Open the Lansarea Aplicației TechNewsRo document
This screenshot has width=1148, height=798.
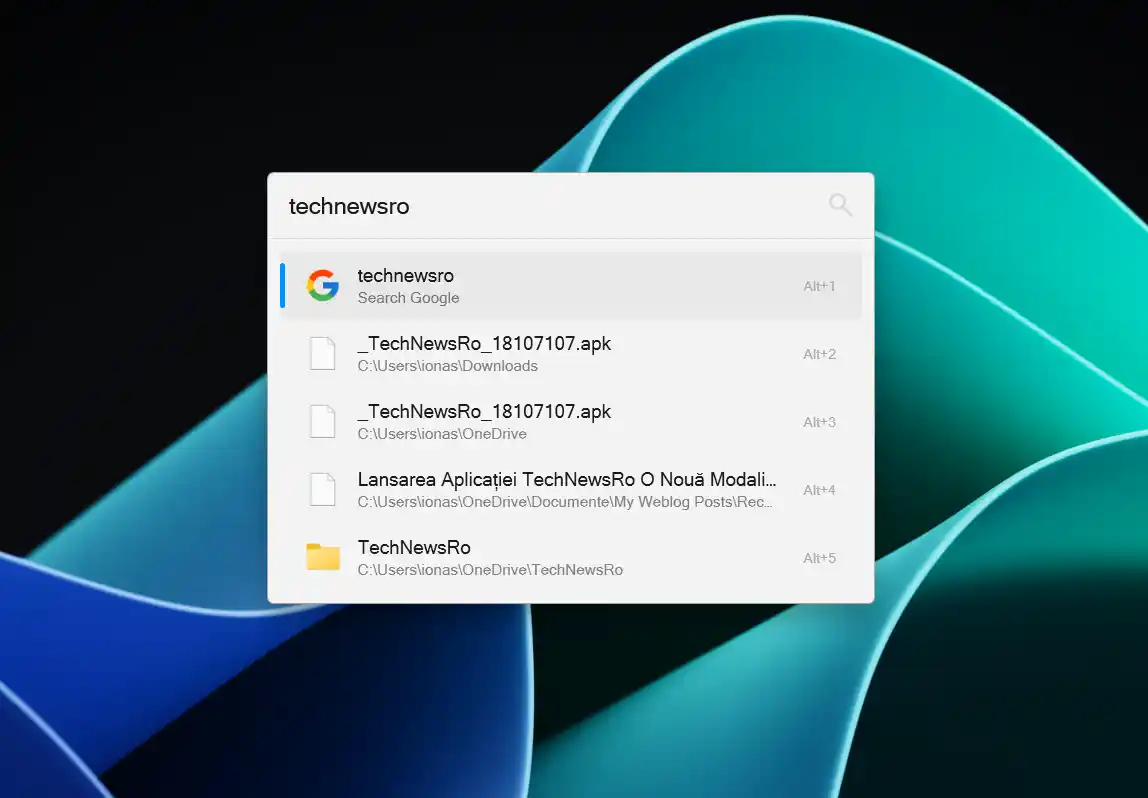(566, 479)
